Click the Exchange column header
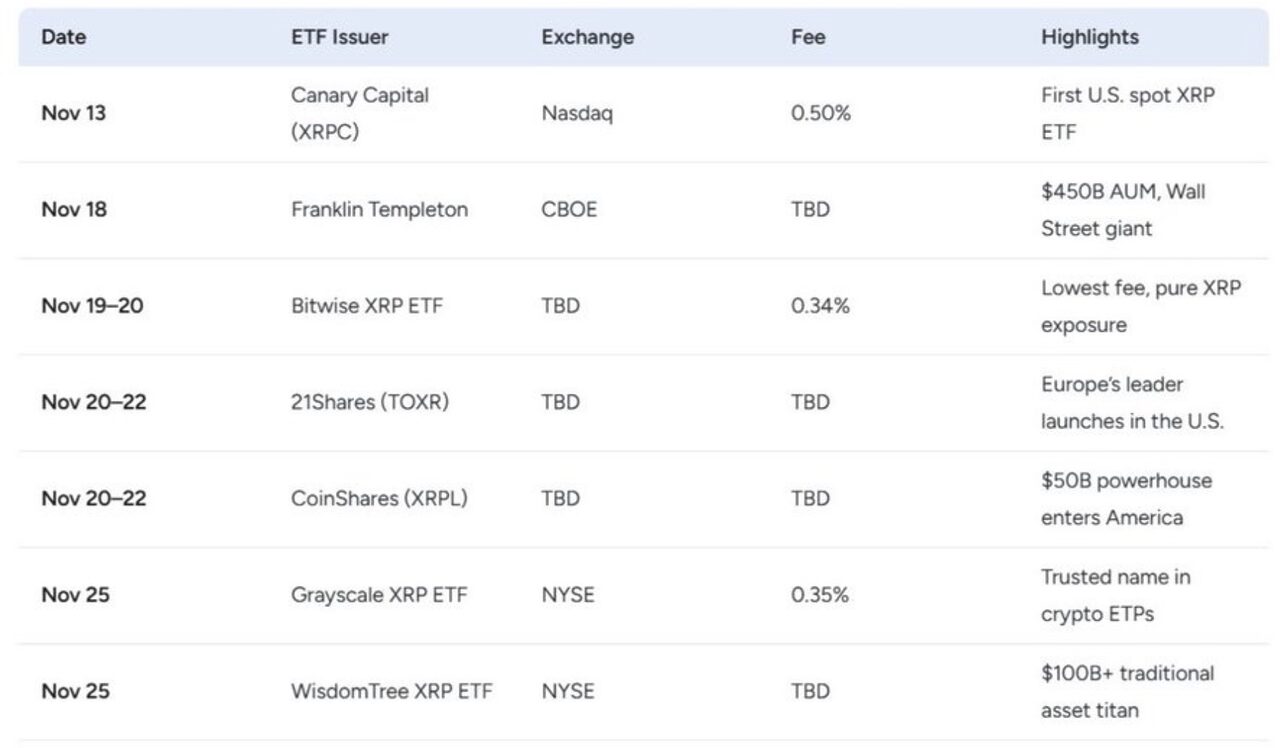Screen dimensions: 1280x748 (587, 37)
